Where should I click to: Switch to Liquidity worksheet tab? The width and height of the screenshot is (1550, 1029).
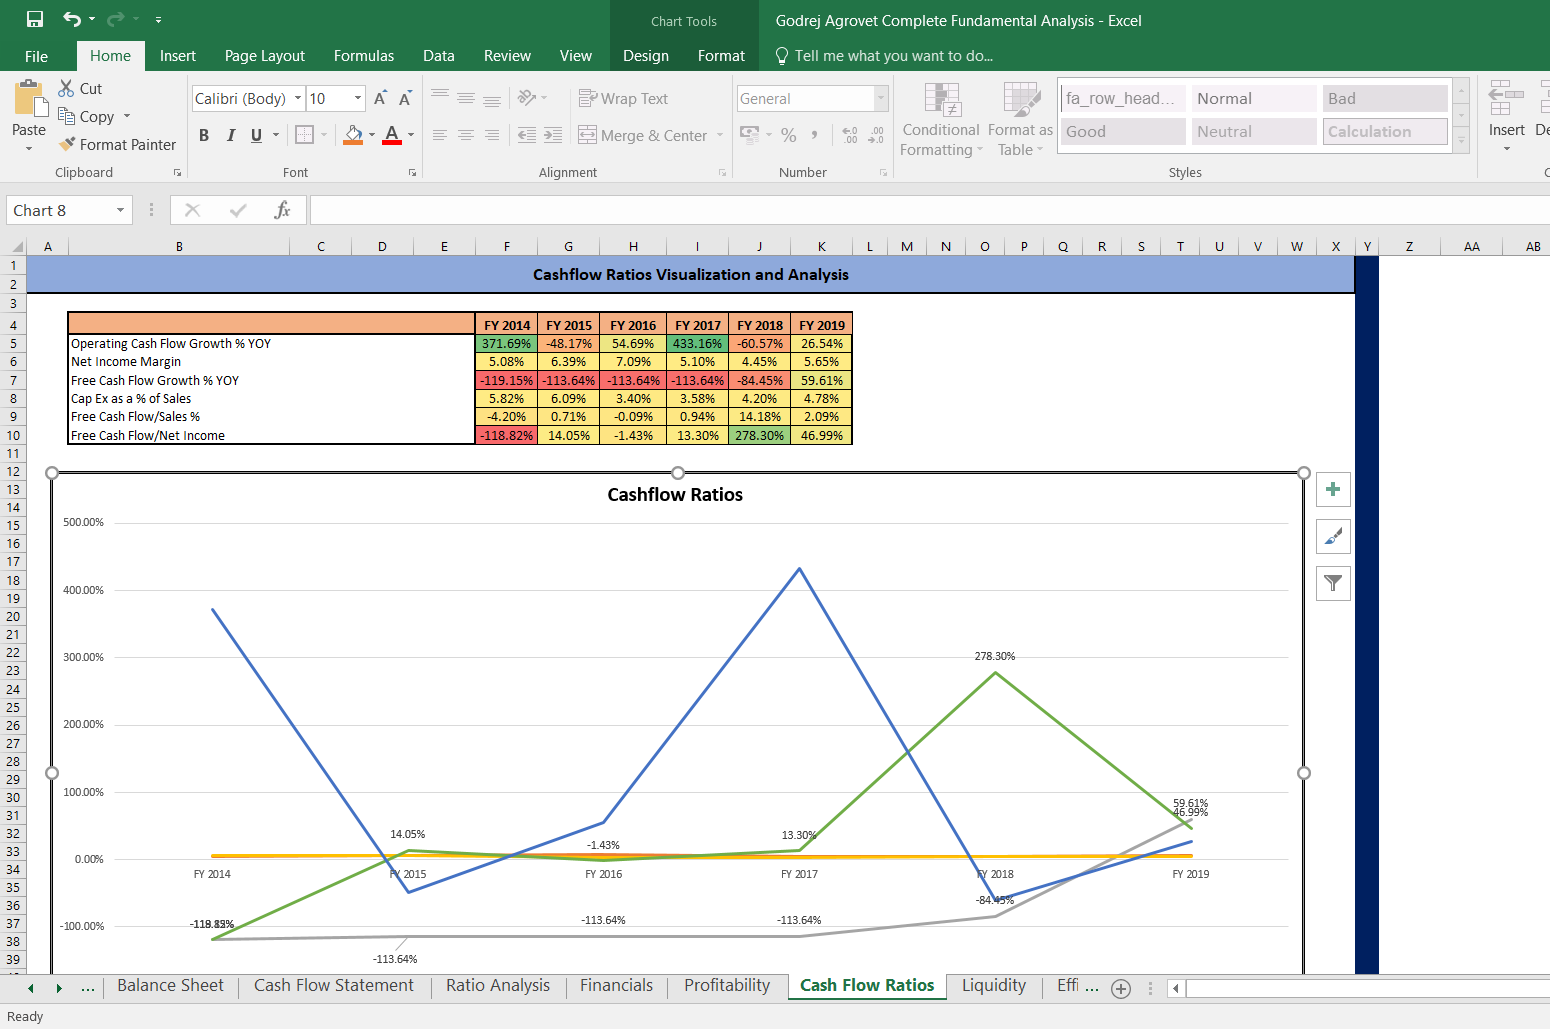994,986
